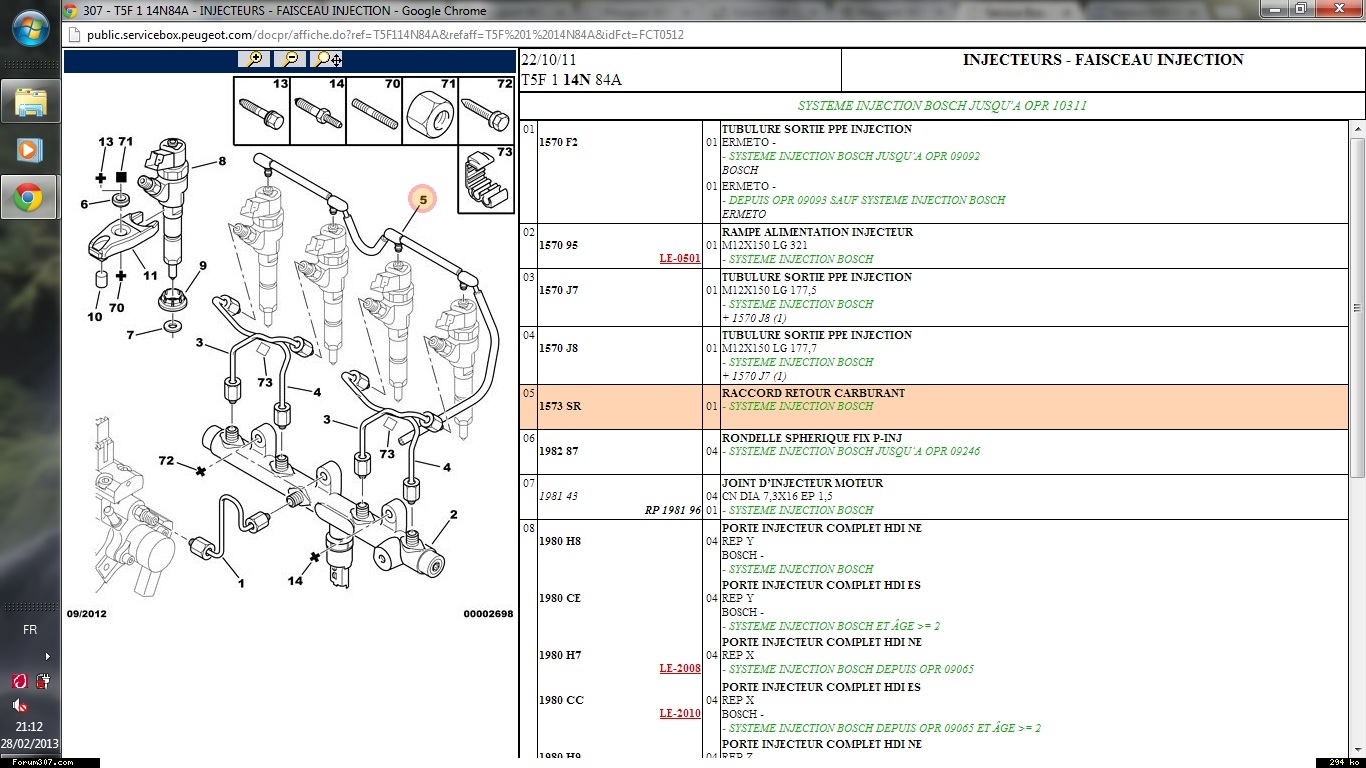Select callout 1 pump pipe label
The image size is (1366, 768).
pyautogui.click(x=240, y=583)
